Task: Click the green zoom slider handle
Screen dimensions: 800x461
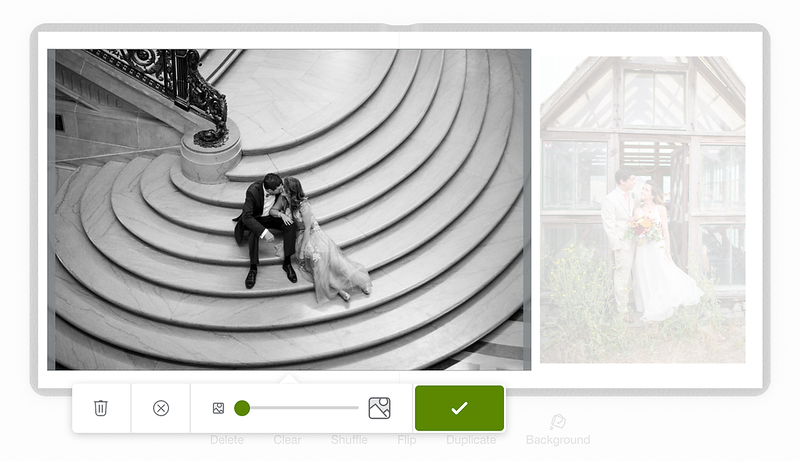Action: (242, 408)
